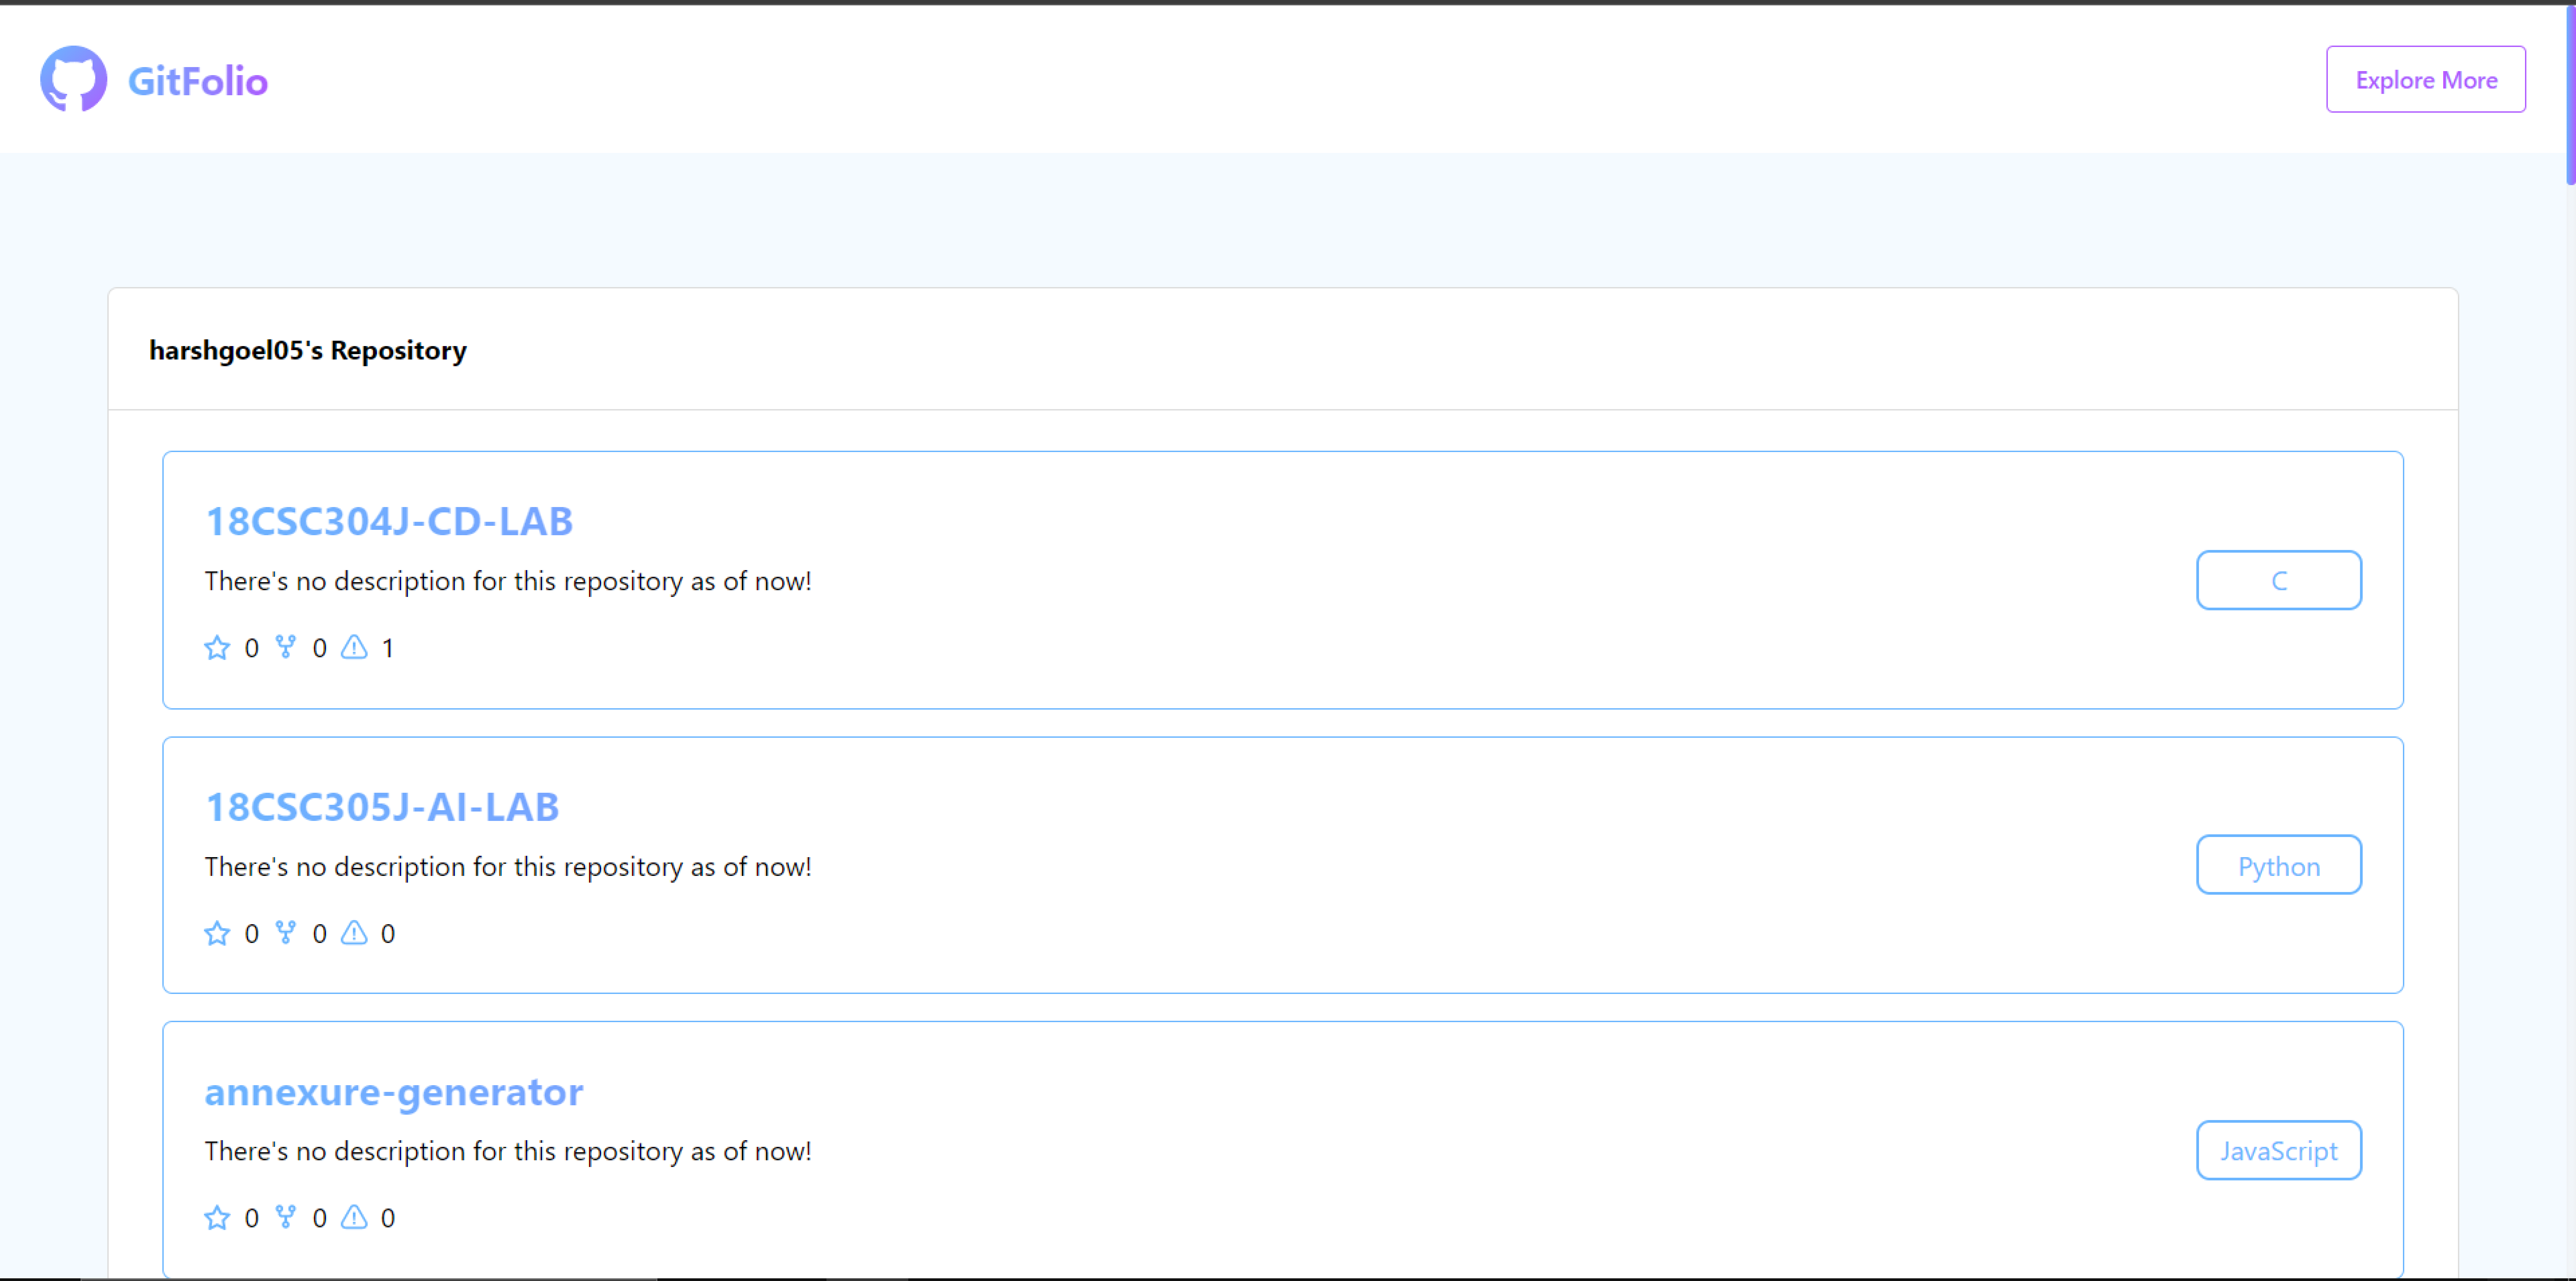The image size is (2576, 1281).
Task: Click fork icon on 18CSC304J-CD-LAB card
Action: 286,647
